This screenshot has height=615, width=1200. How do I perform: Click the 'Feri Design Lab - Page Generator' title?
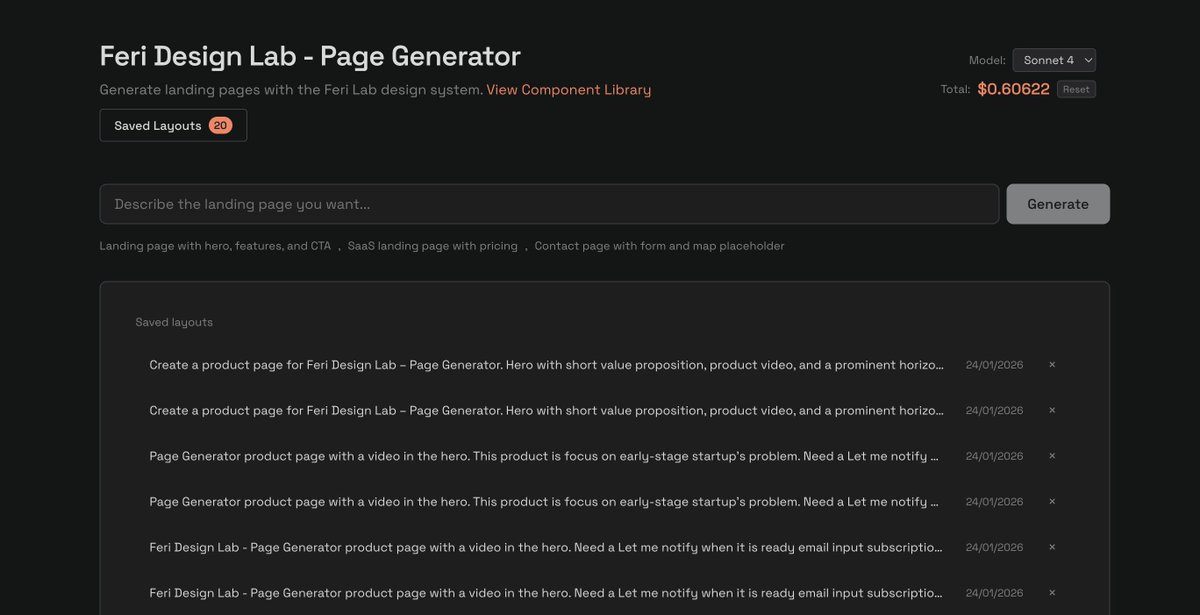[x=310, y=56]
